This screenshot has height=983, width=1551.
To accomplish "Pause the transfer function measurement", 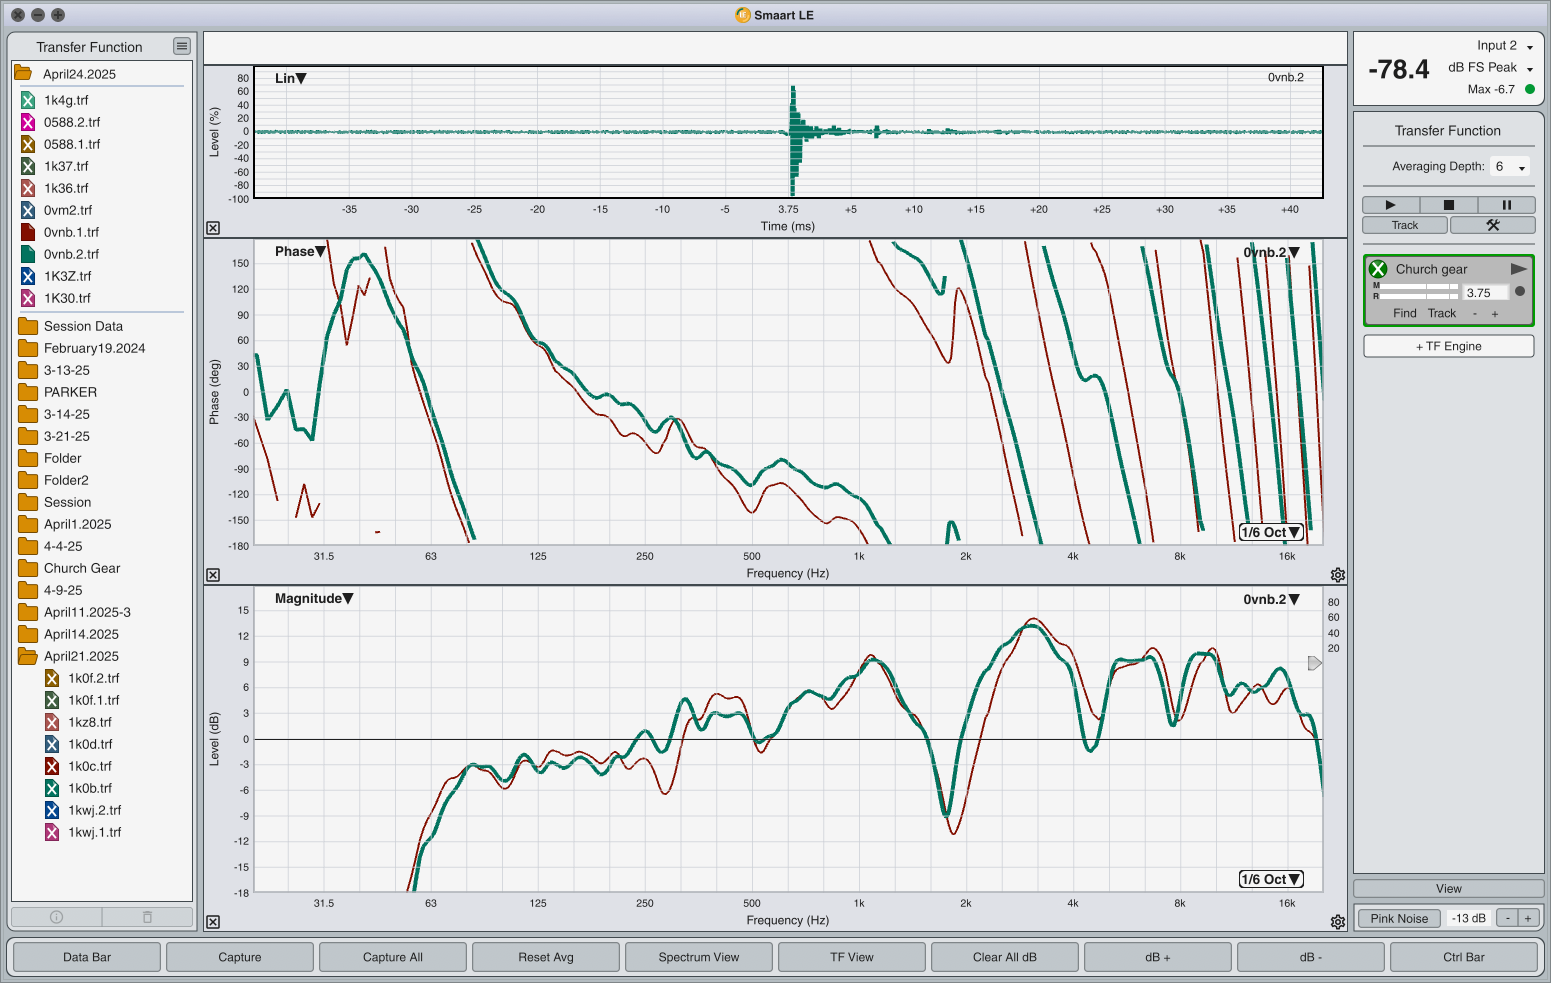I will [1506, 205].
